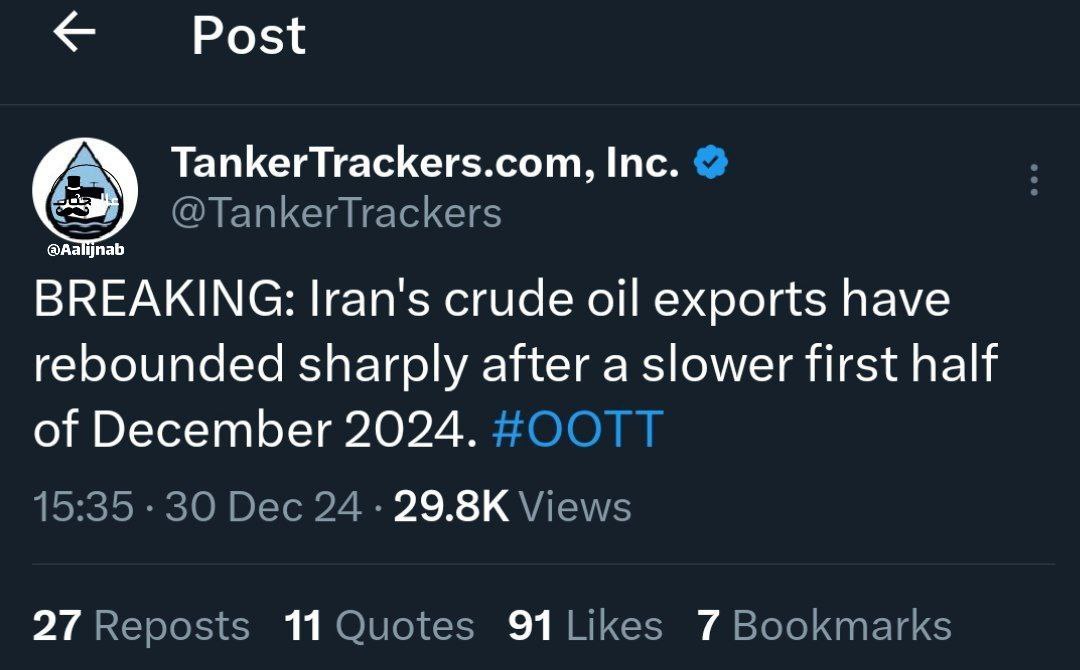Image resolution: width=1080 pixels, height=670 pixels.
Task: Open the TankerTrackers profile avatar
Action: click(x=85, y=190)
